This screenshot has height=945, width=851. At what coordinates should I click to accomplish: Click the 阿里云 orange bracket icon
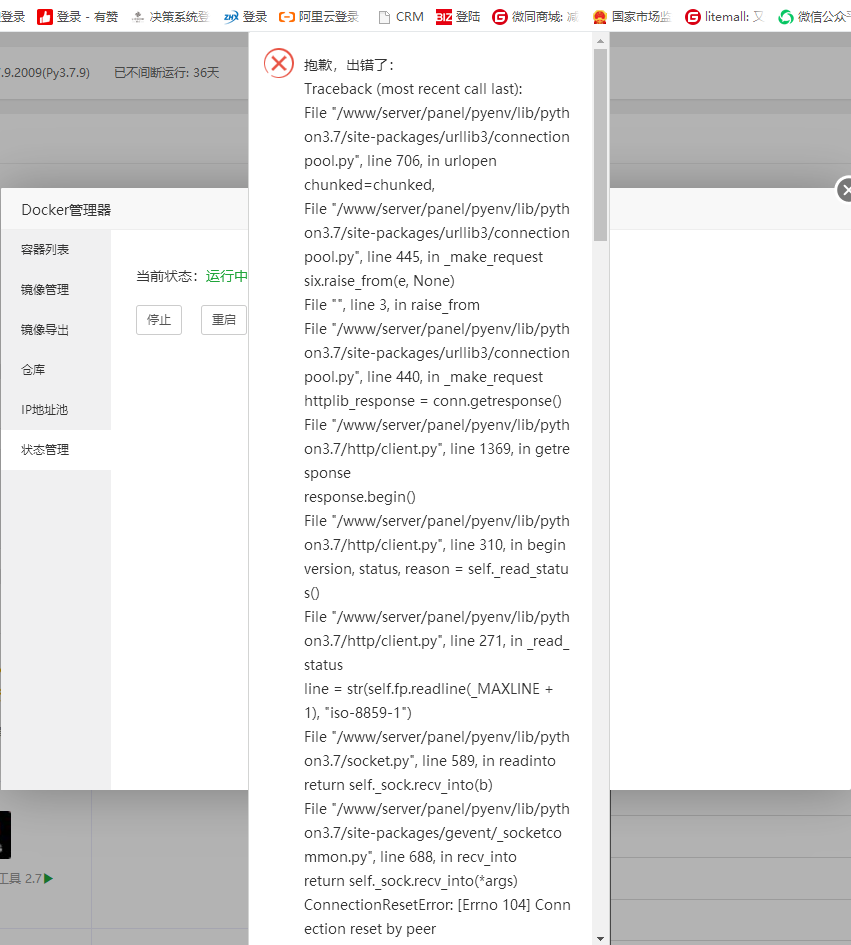click(287, 17)
